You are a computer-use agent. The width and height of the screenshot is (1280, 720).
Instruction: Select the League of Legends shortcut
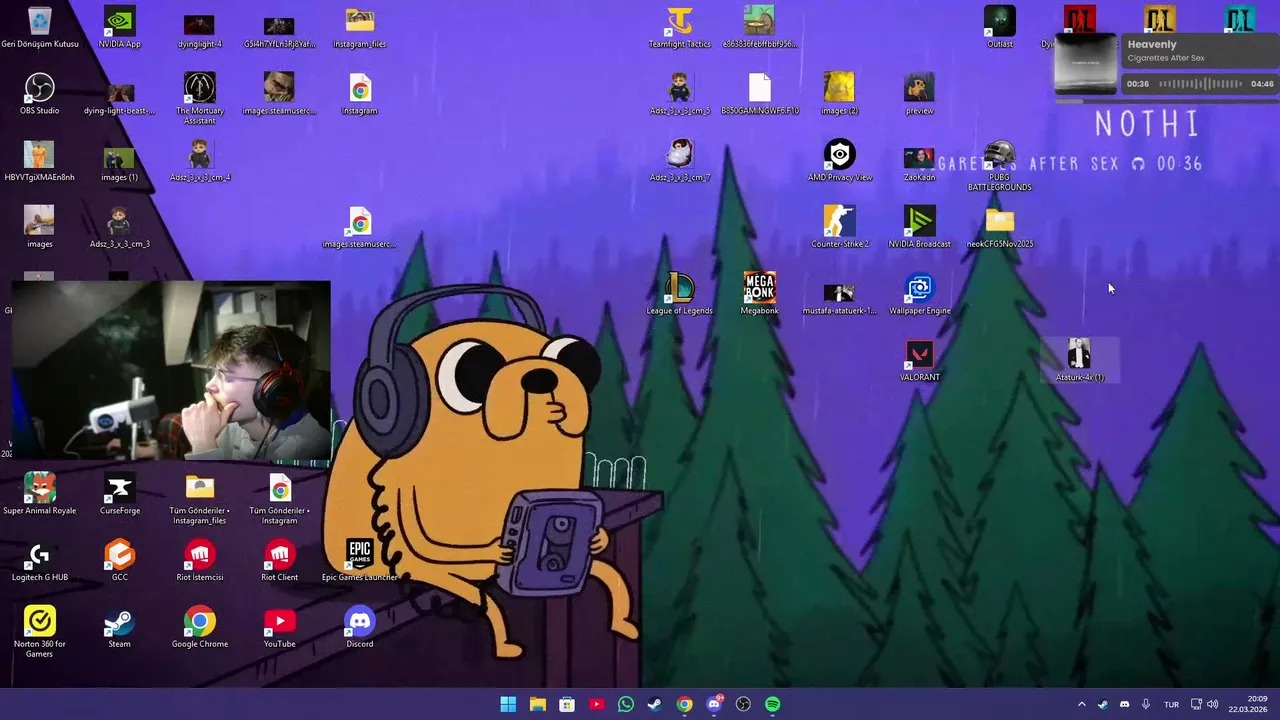679,294
